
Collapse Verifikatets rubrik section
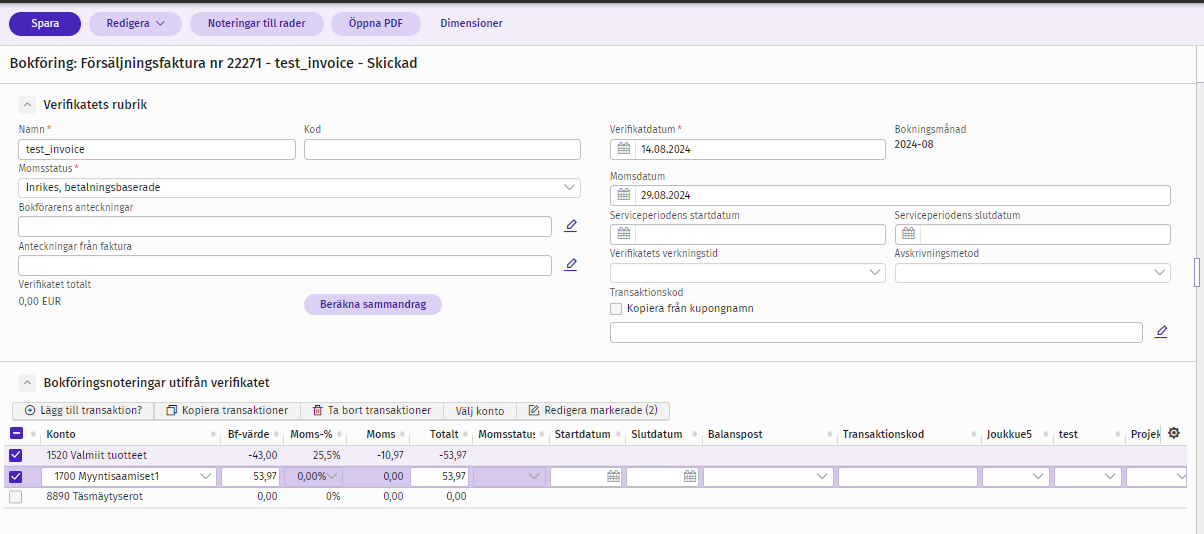coord(27,104)
